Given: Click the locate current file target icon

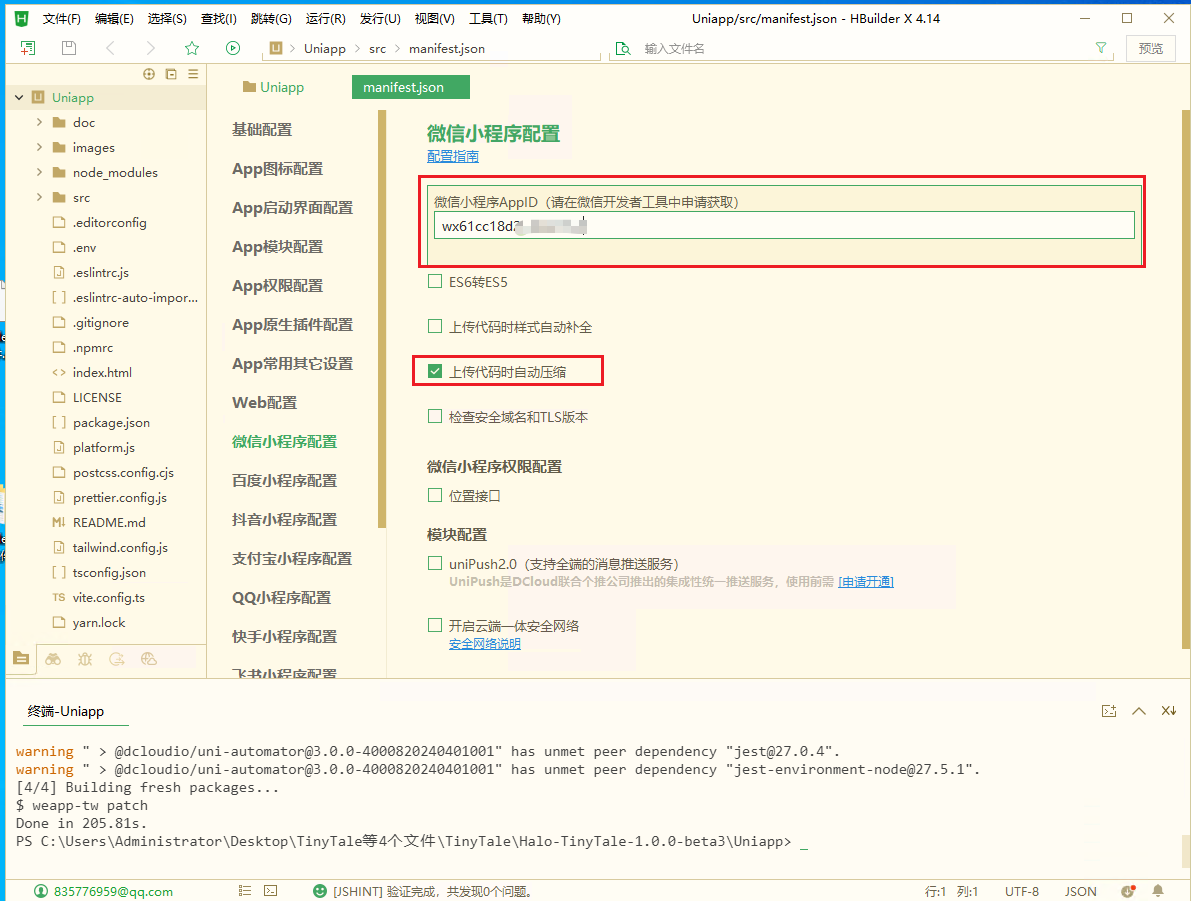Looking at the screenshot, I should [149, 74].
